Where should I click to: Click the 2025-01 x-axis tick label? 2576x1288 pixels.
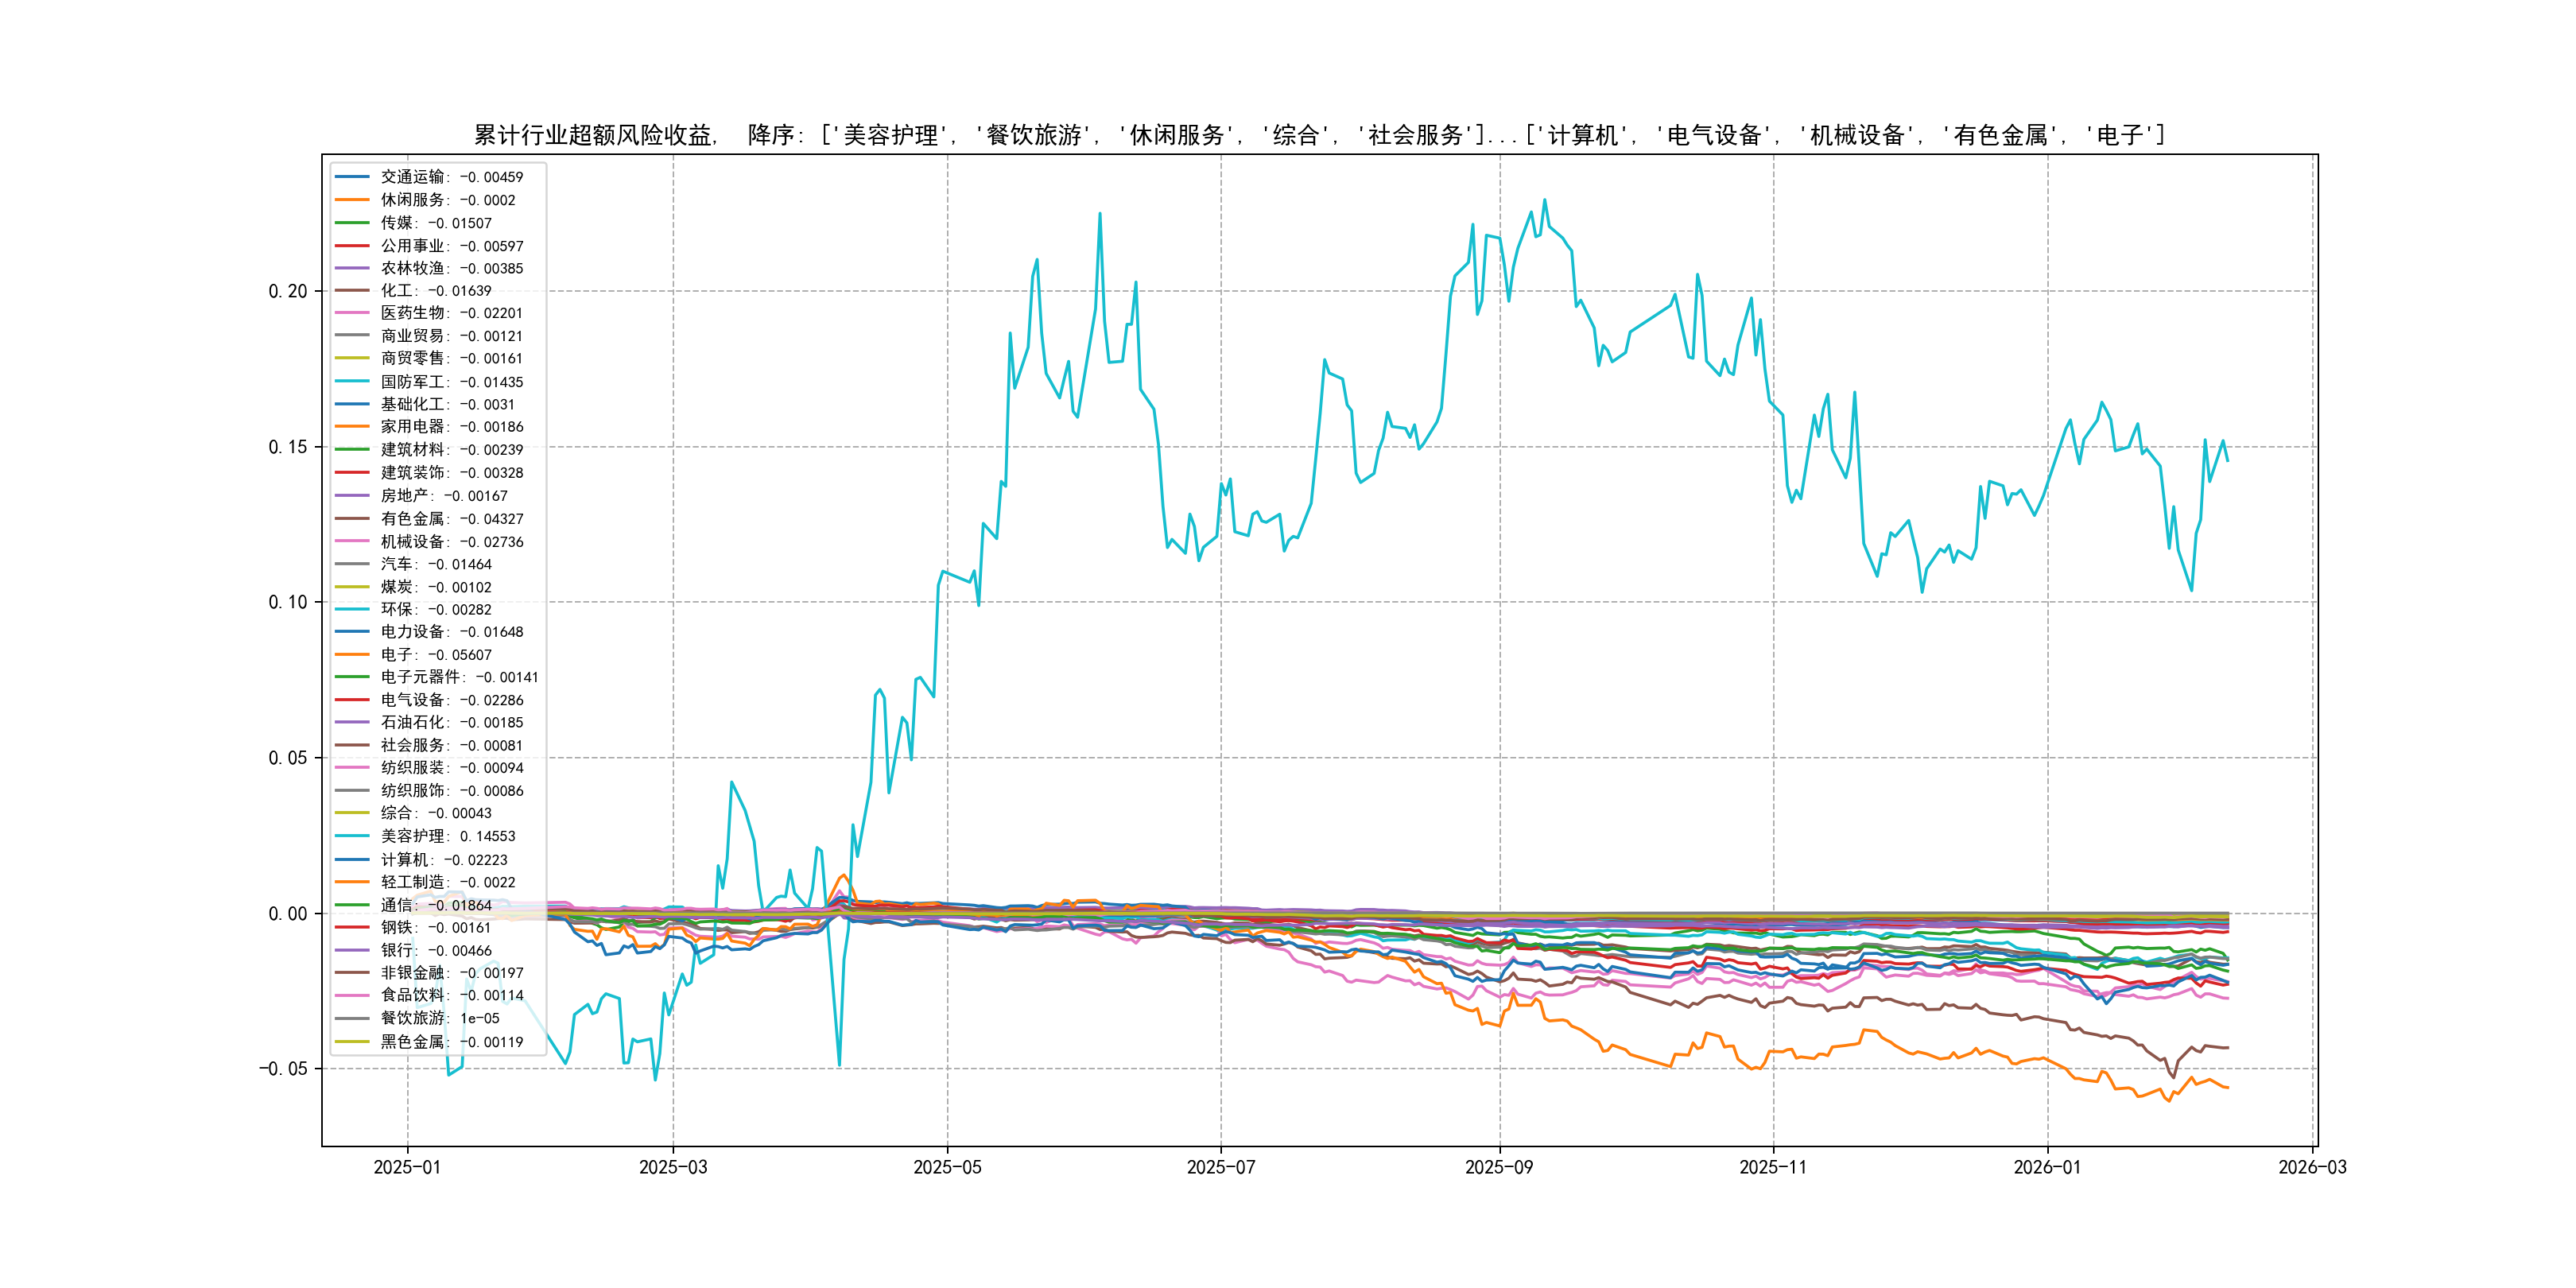click(x=407, y=1167)
